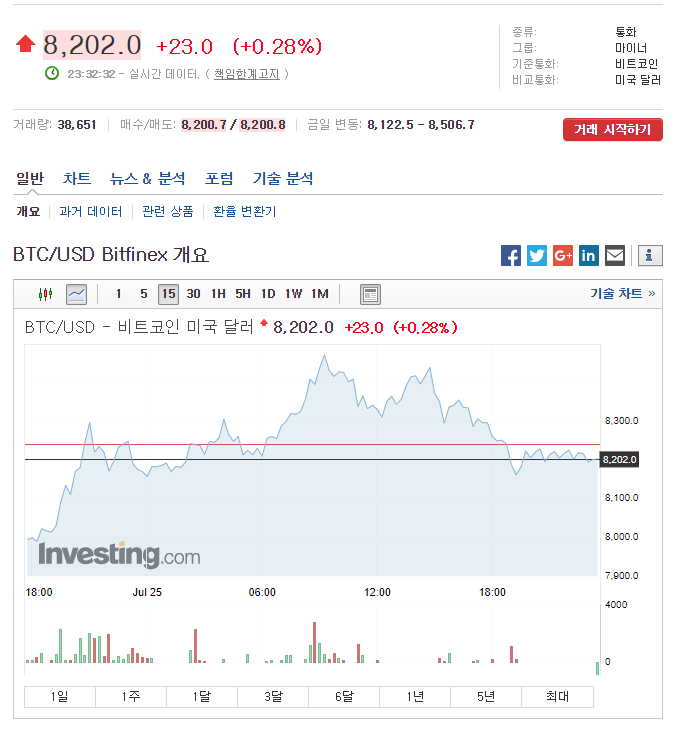
Task: Share on LinkedIn icon
Action: (x=589, y=255)
